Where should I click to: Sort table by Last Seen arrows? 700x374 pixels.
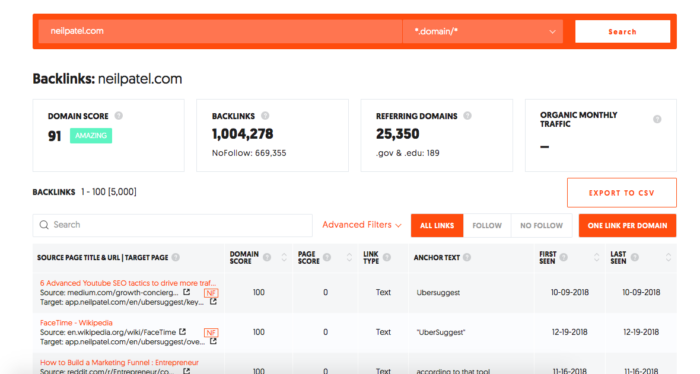668,258
